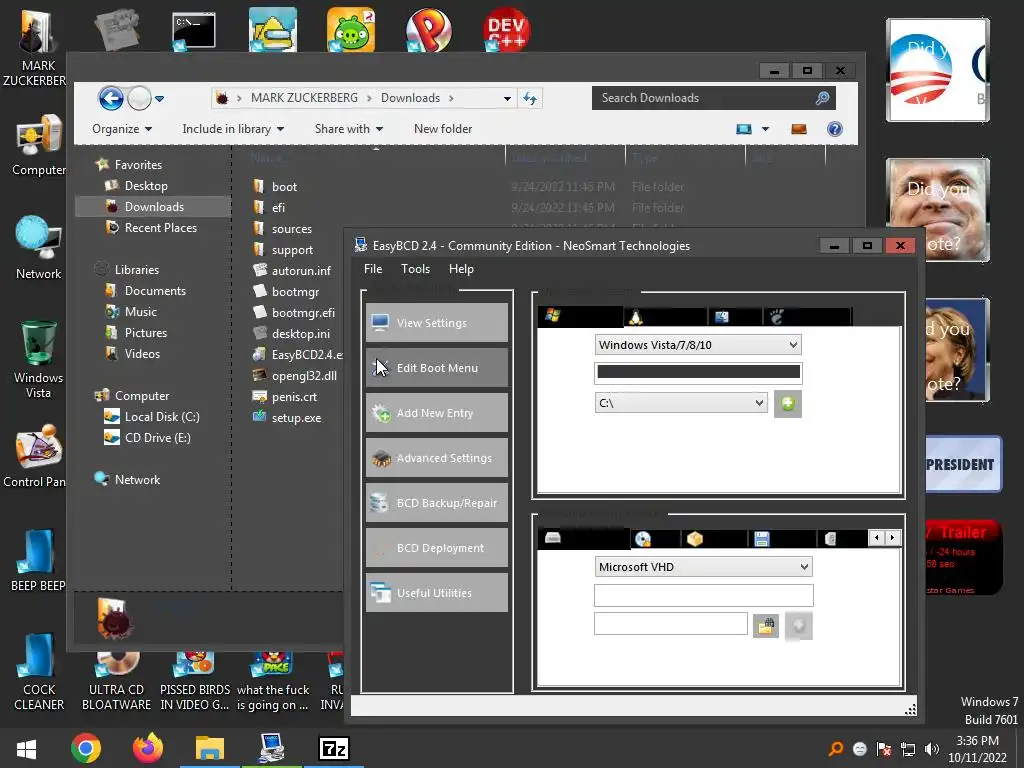Screen dimensions: 1024x768
Task: Select the disk image drive tab
Action: point(584,538)
